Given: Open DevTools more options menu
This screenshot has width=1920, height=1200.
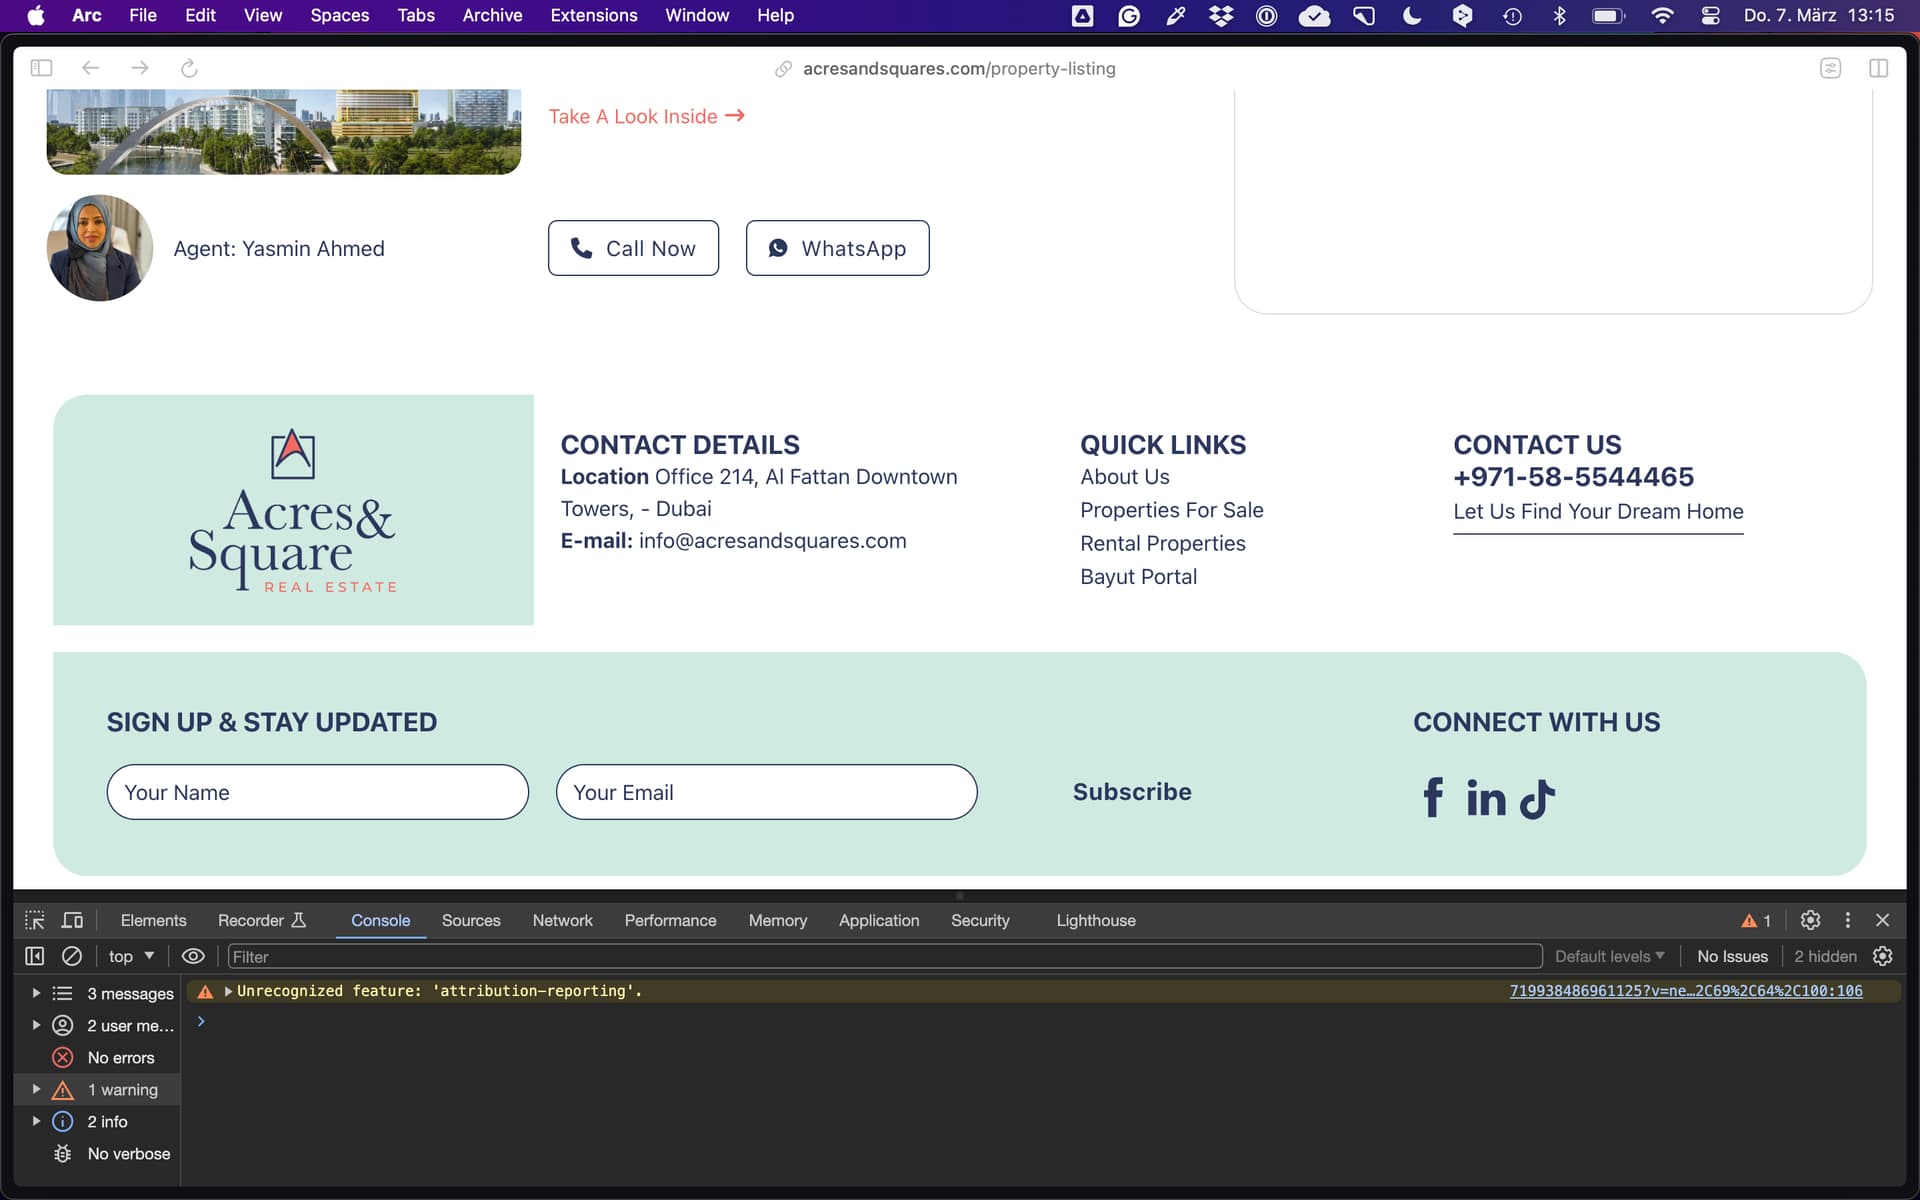Looking at the screenshot, I should click(1847, 920).
